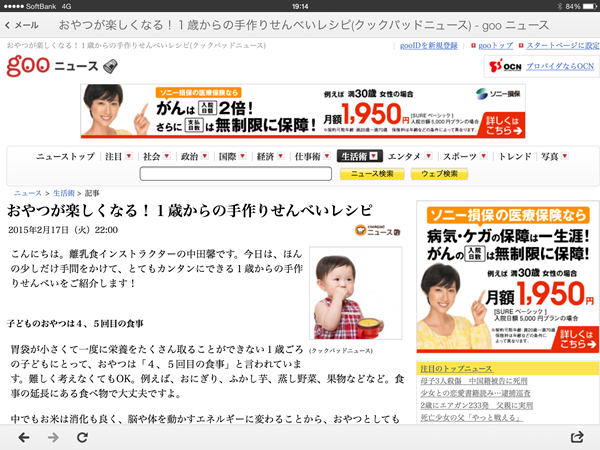Click the OCN logo icon
Image resolution: width=600 pixels, height=450 pixels.
[x=505, y=66]
